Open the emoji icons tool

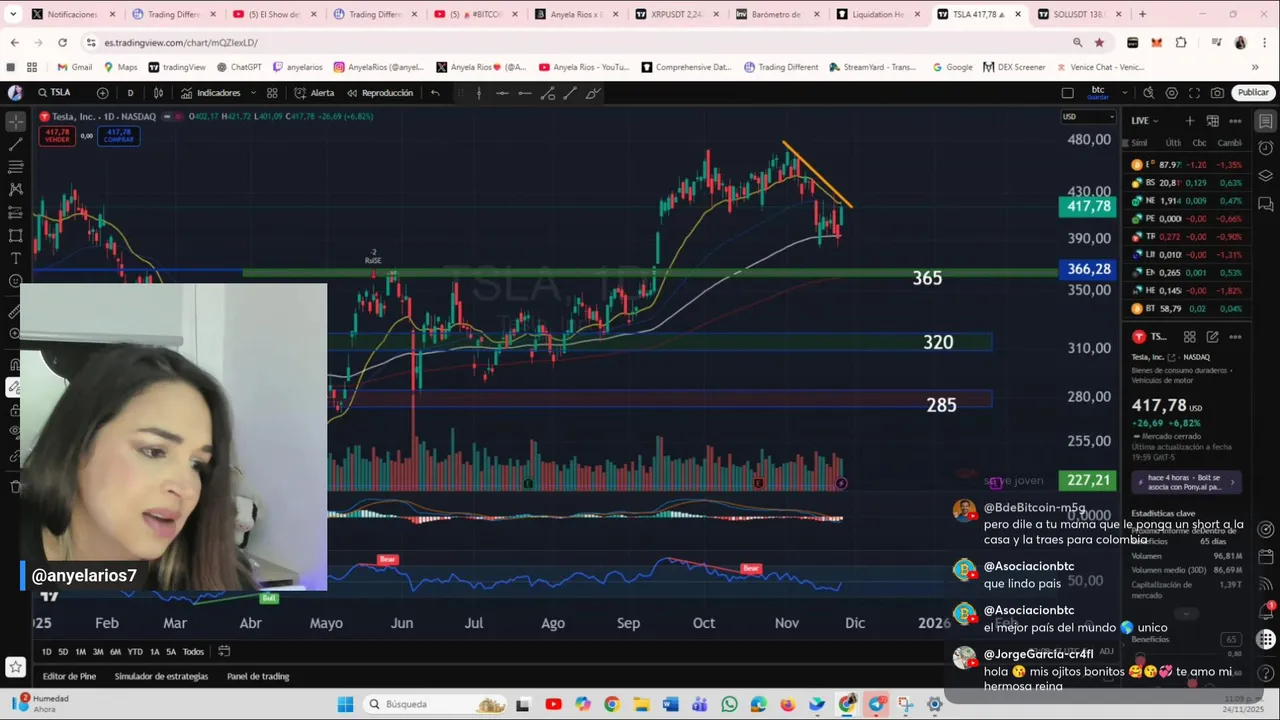(x=15, y=281)
